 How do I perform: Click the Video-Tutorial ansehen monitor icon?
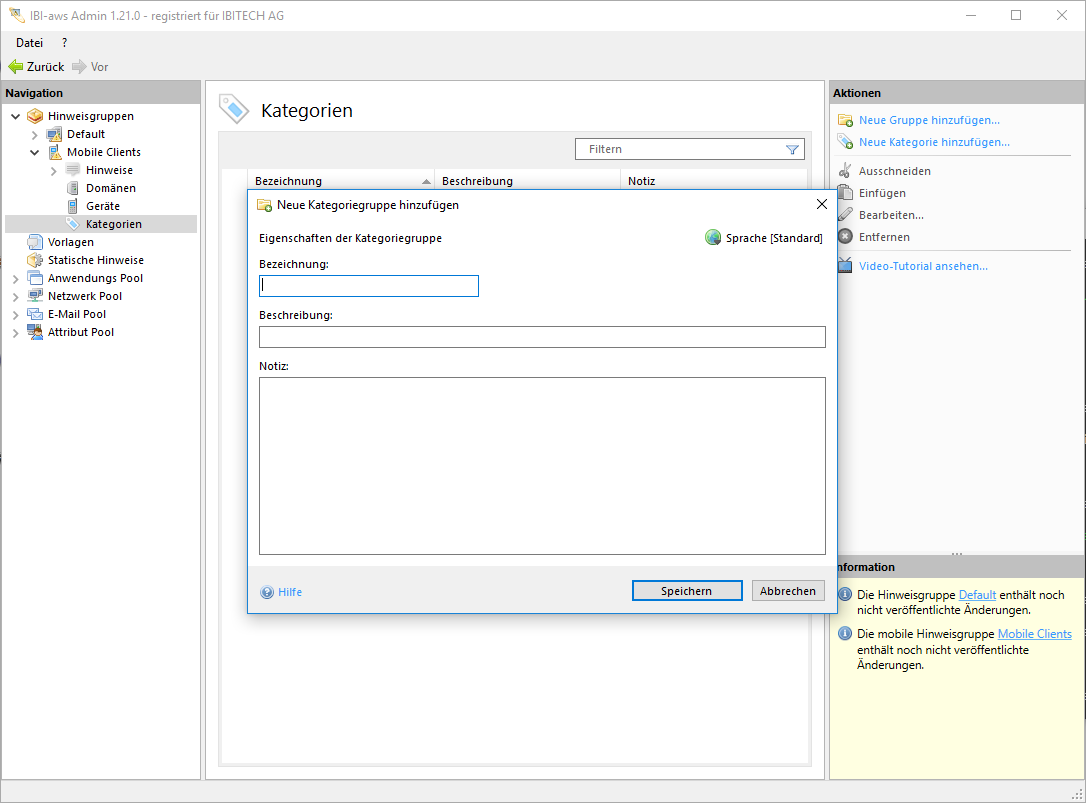[x=845, y=266]
